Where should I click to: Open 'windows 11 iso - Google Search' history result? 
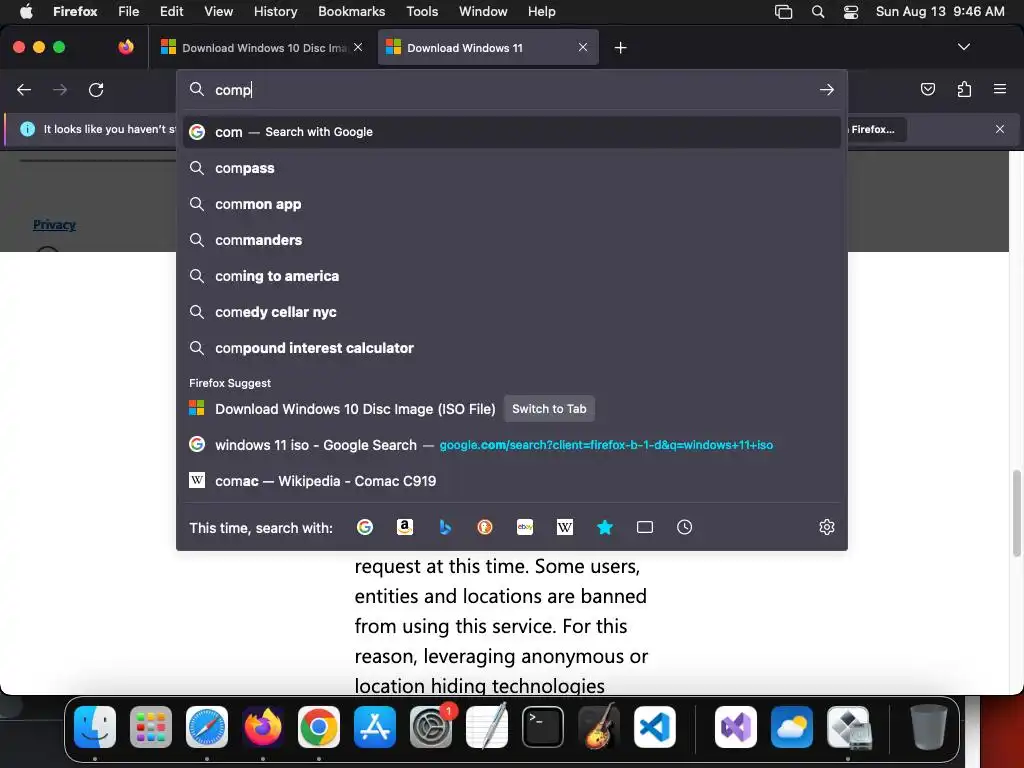tap(511, 445)
